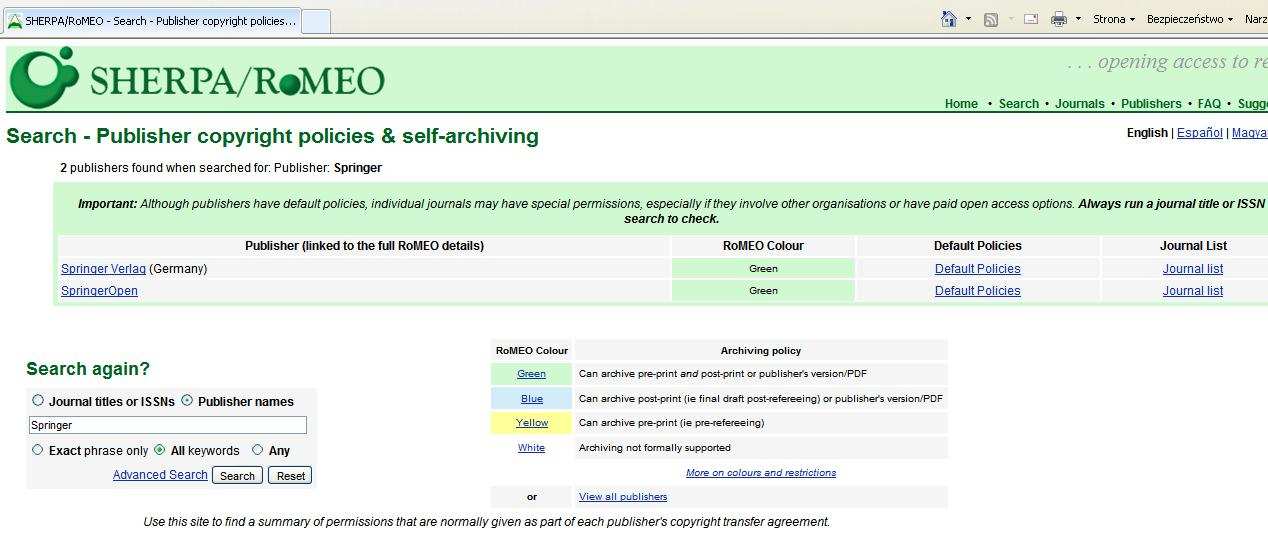Print the page with the printer icon
The width and height of the screenshot is (1268, 533).
[1059, 19]
